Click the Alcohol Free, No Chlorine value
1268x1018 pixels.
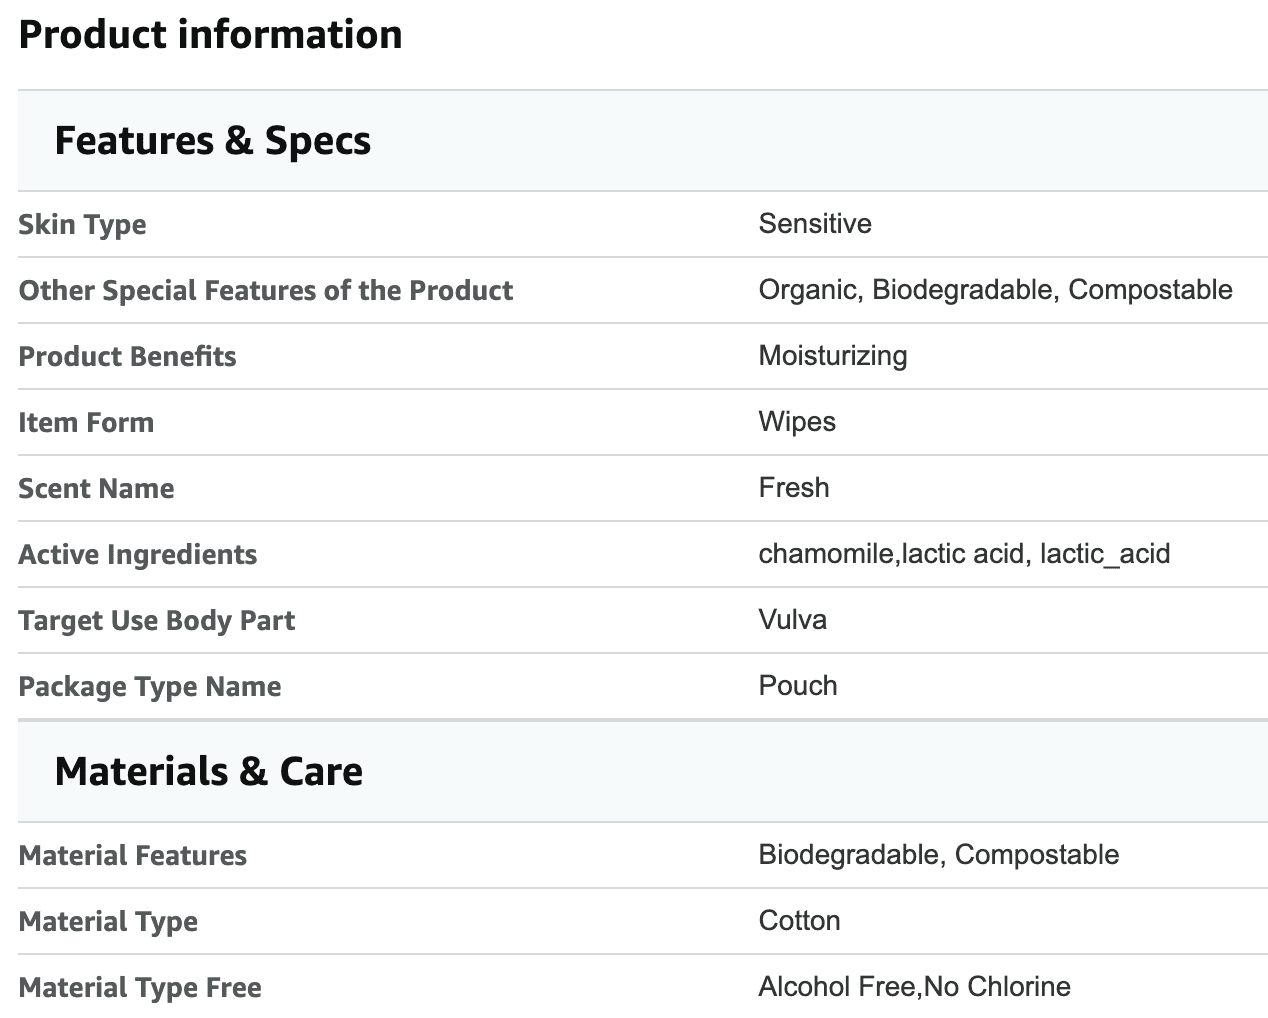914,987
